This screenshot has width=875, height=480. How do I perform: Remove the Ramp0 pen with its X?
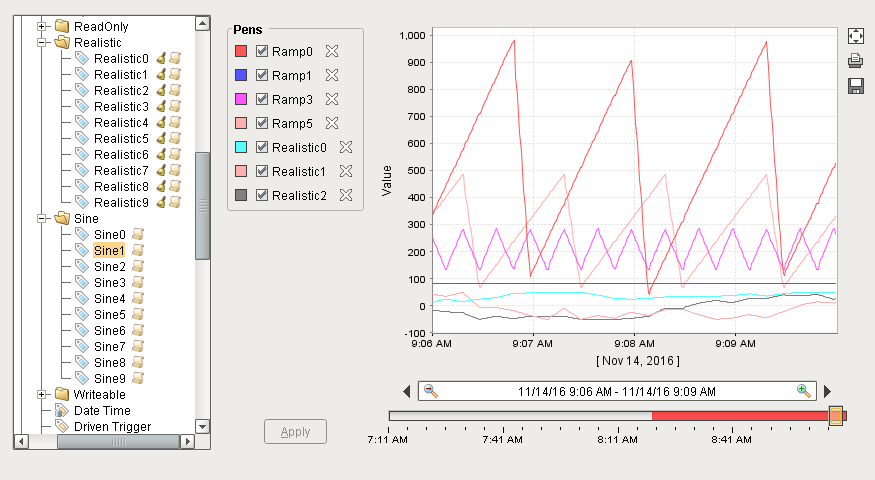point(333,51)
